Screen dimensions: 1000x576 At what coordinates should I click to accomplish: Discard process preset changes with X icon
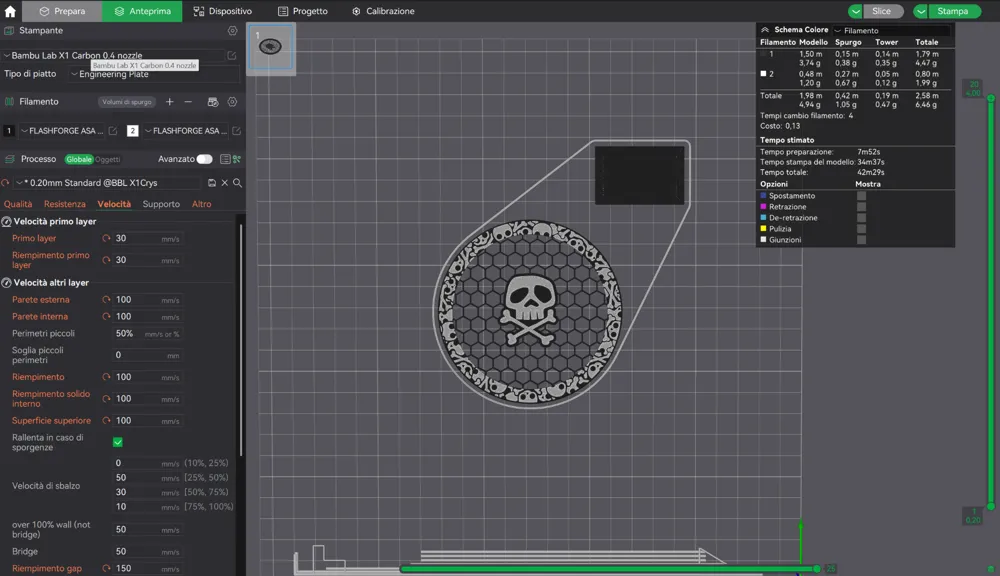click(x=224, y=182)
